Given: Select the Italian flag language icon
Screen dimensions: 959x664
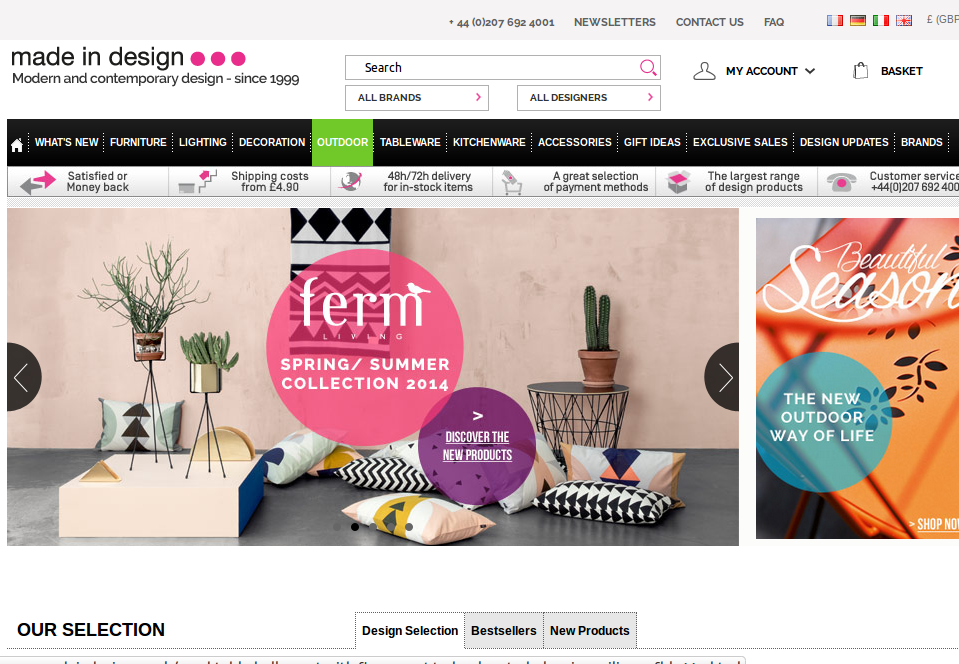Looking at the screenshot, I should click(881, 20).
